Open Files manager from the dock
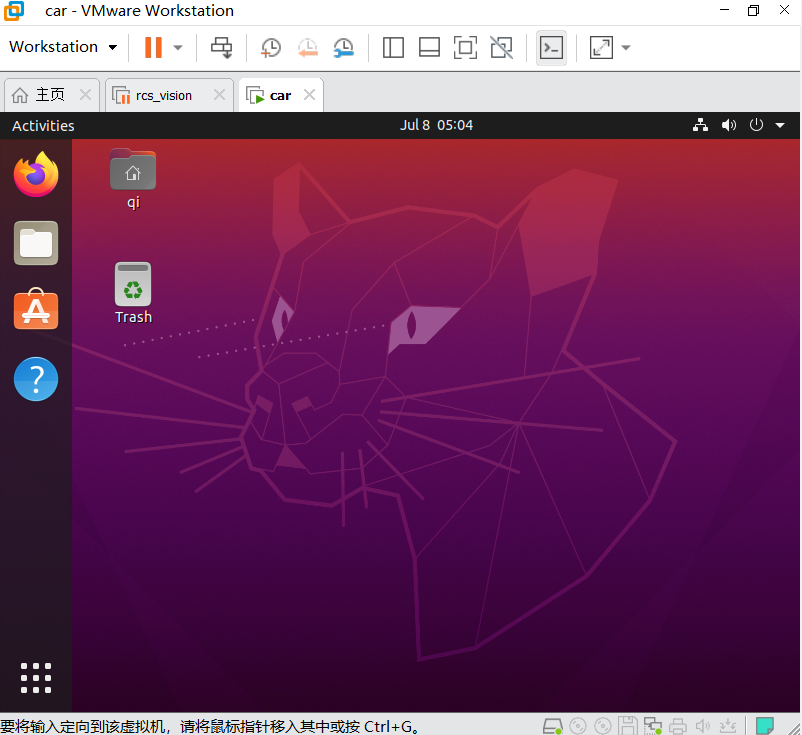The height and width of the screenshot is (735, 802). click(x=36, y=243)
